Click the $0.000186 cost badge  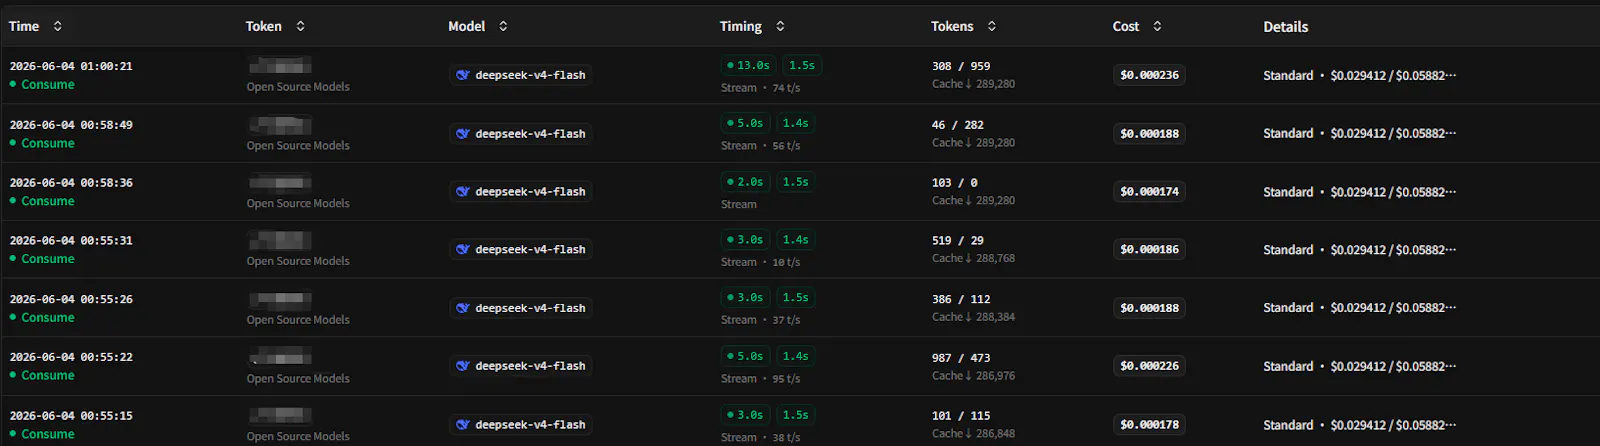1149,249
